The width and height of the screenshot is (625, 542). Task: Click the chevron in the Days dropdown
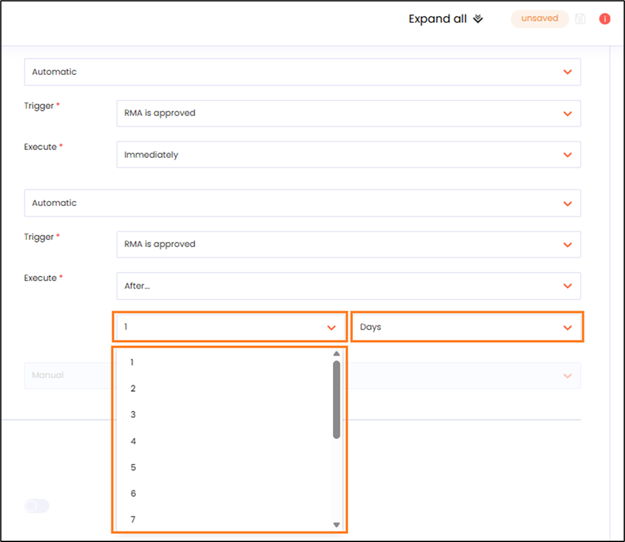567,327
